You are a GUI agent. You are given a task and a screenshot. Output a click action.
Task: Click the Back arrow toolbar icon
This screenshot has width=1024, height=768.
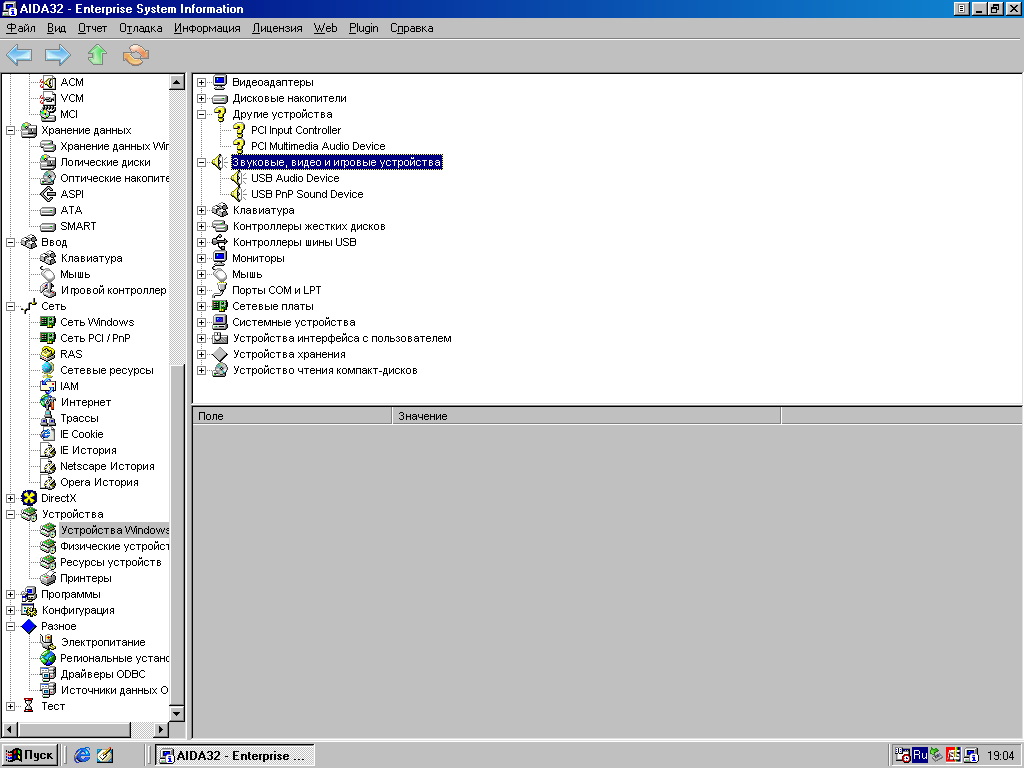click(x=19, y=55)
